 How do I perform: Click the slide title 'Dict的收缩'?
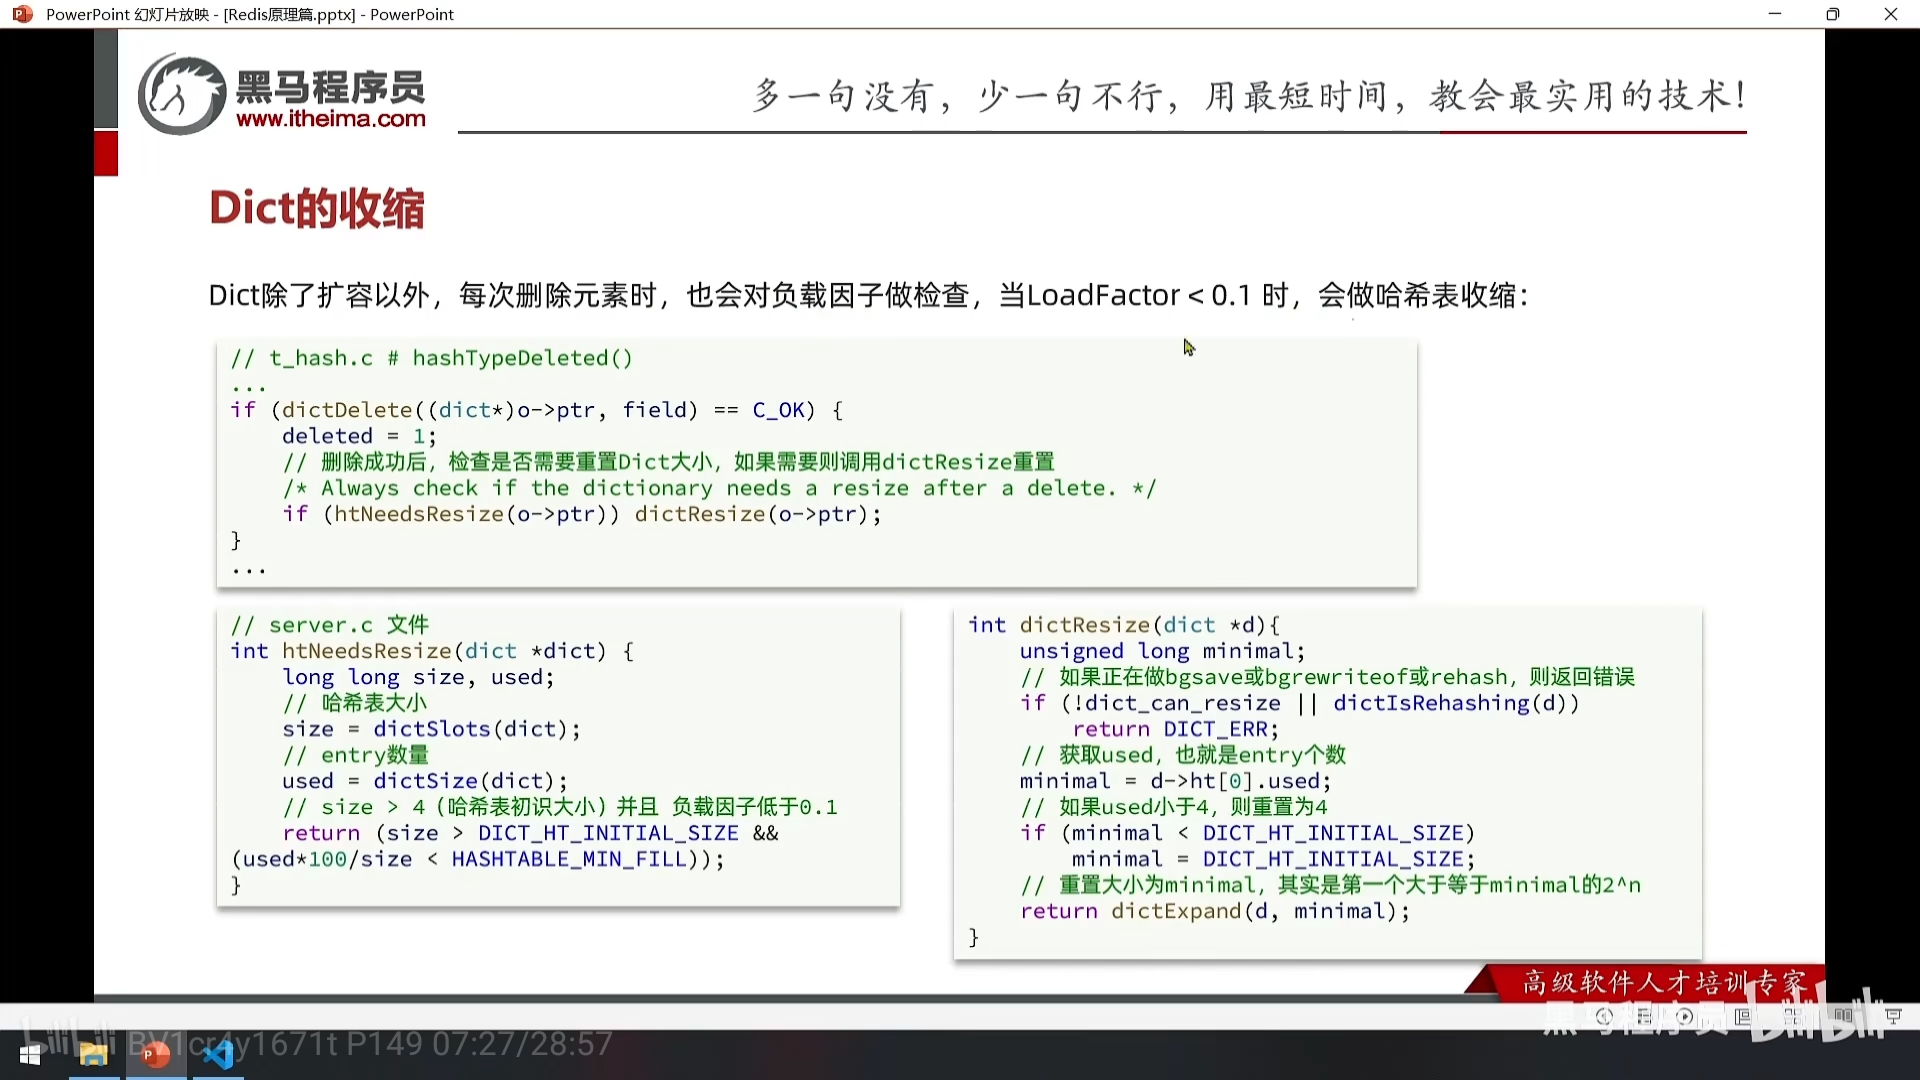pyautogui.click(x=317, y=208)
